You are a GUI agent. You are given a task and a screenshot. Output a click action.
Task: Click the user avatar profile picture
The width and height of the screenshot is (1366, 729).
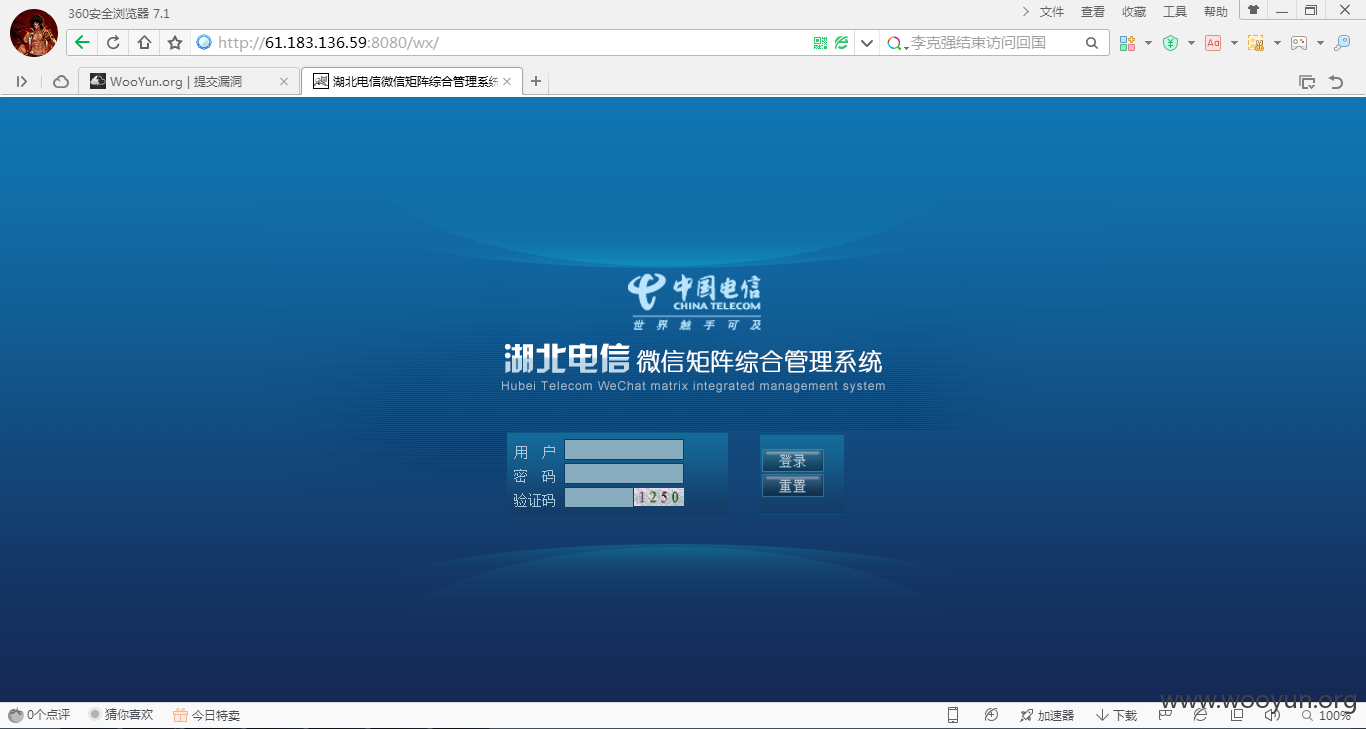tap(33, 33)
